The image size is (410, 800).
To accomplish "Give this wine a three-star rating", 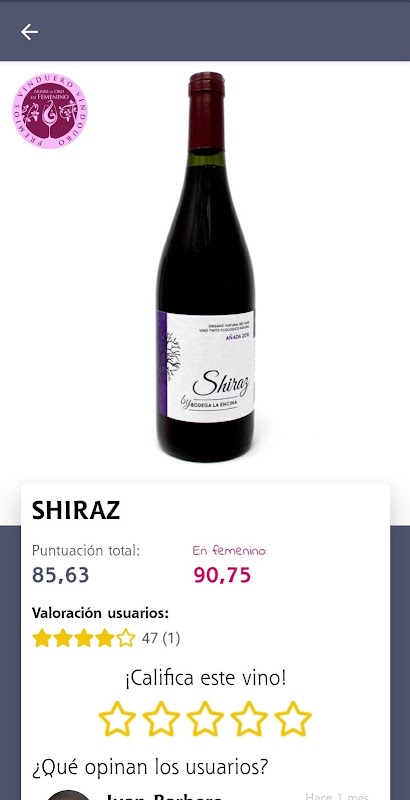I will click(x=205, y=718).
